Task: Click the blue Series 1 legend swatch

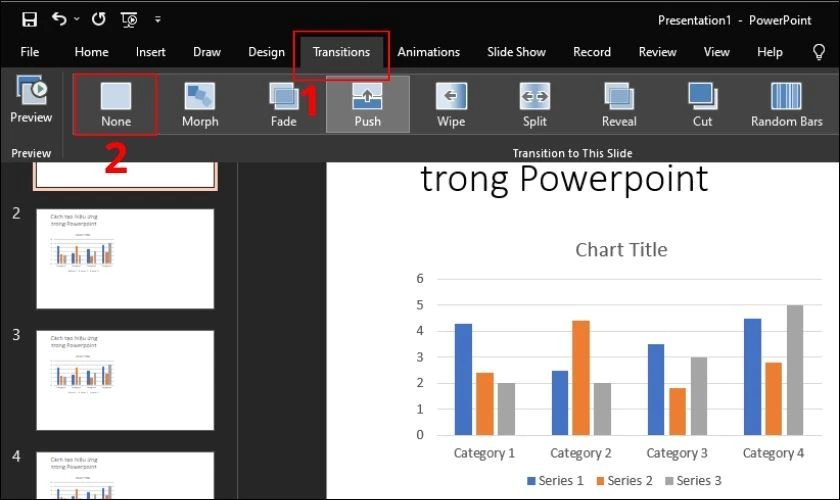Action: coord(531,481)
